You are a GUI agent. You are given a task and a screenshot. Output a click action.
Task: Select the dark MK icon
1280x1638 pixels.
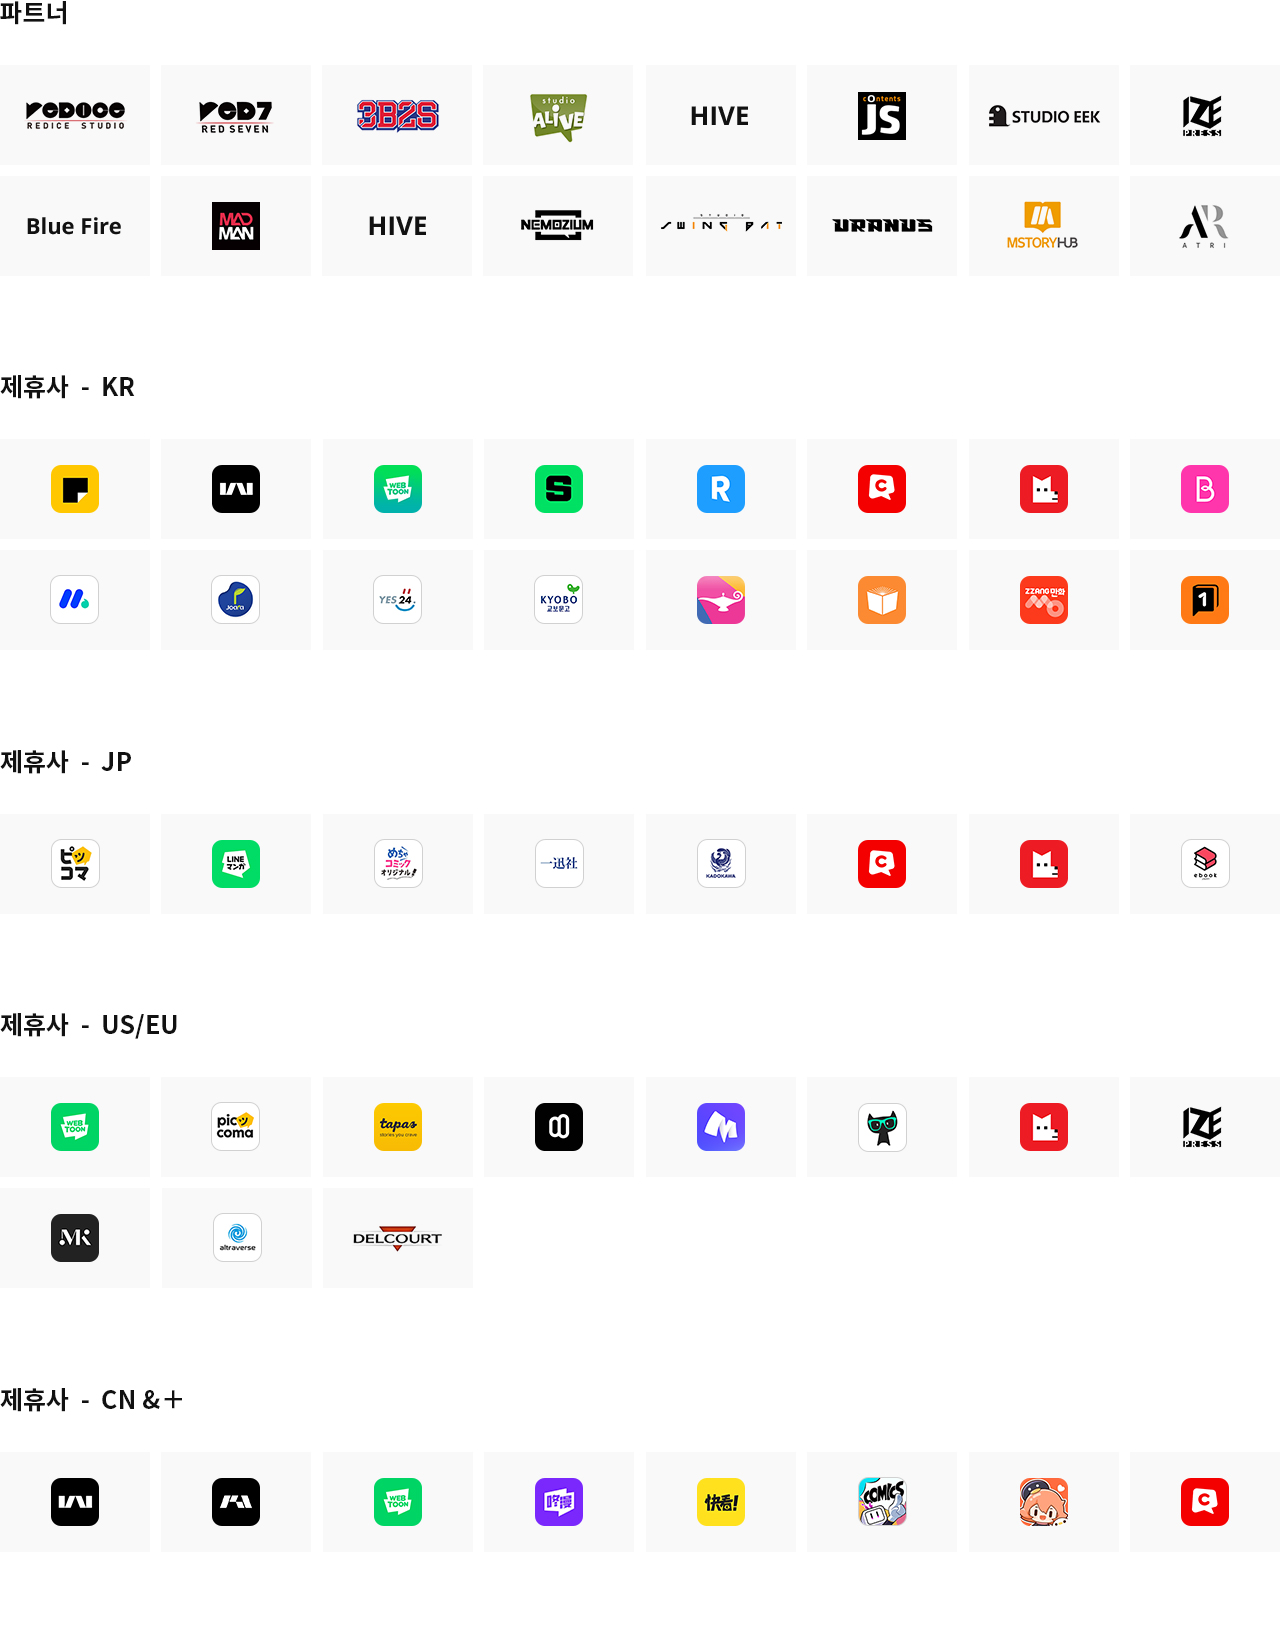tap(75, 1238)
